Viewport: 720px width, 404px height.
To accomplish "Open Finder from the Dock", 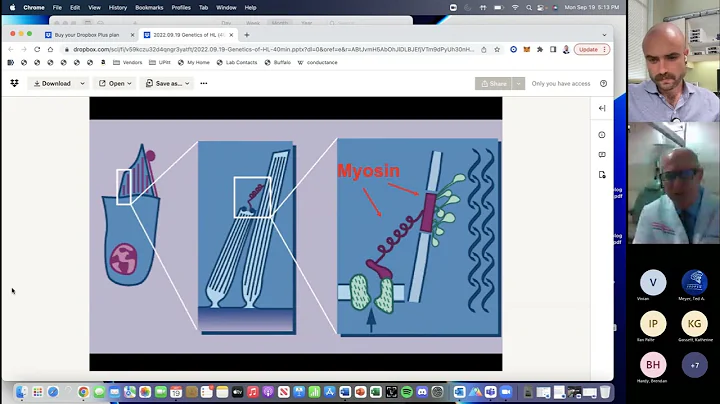I will coord(22,392).
